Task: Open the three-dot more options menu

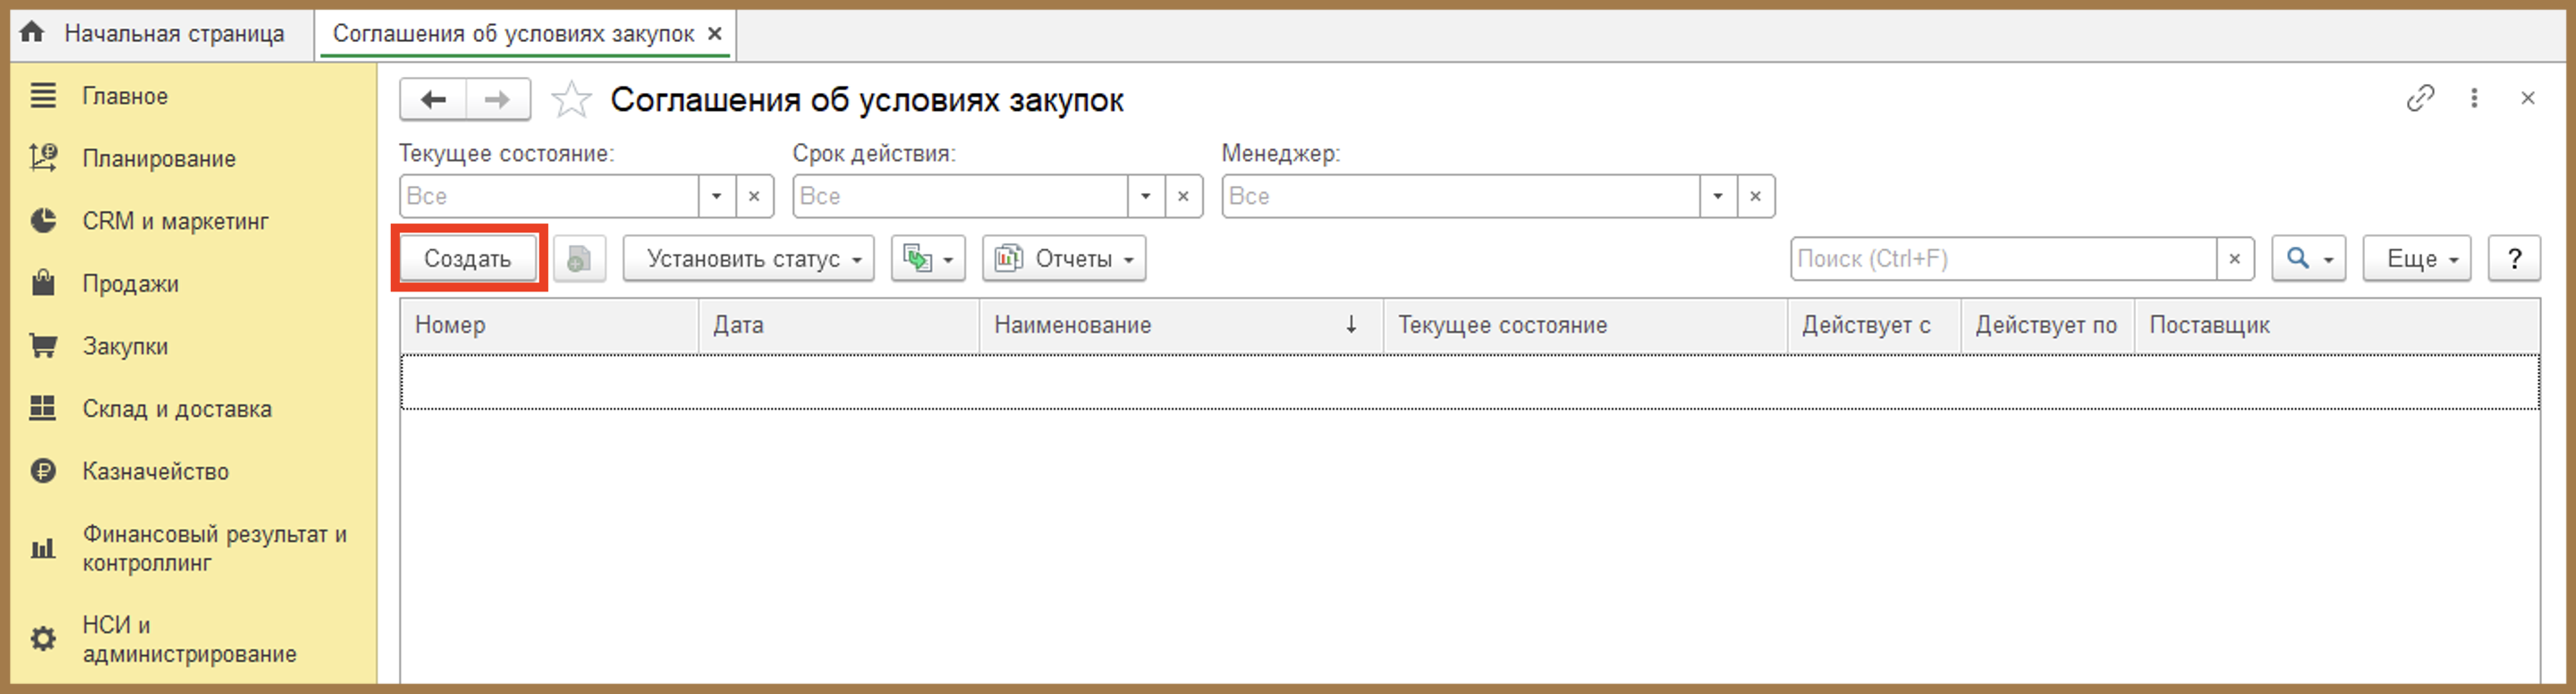Action: point(2474,98)
